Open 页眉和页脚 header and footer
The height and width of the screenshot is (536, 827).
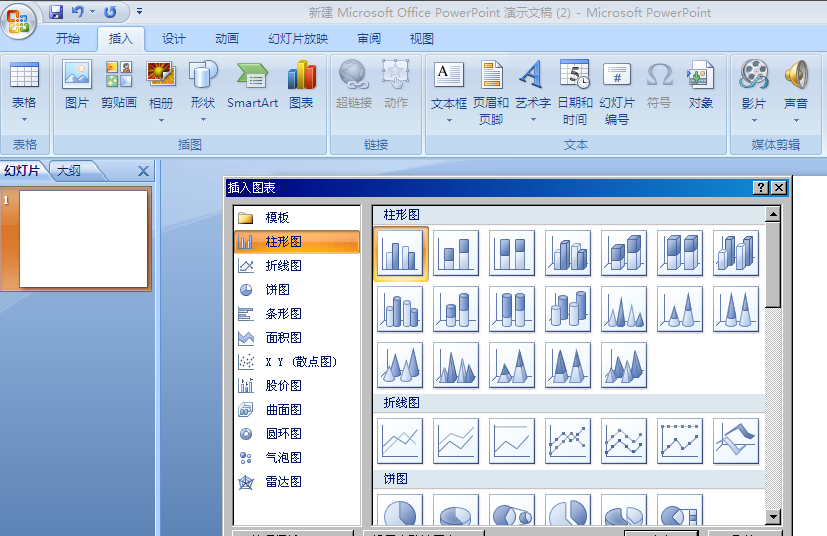[491, 93]
